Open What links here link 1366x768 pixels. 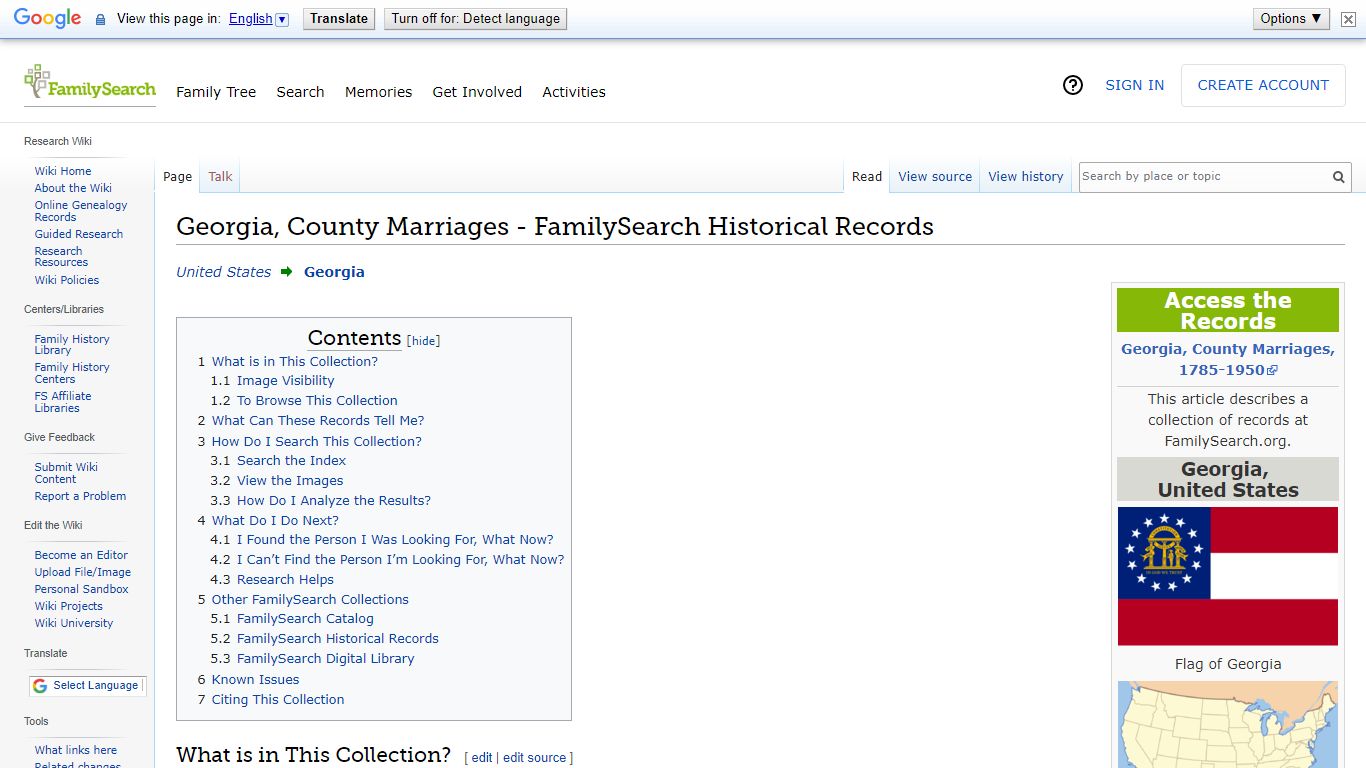click(76, 750)
